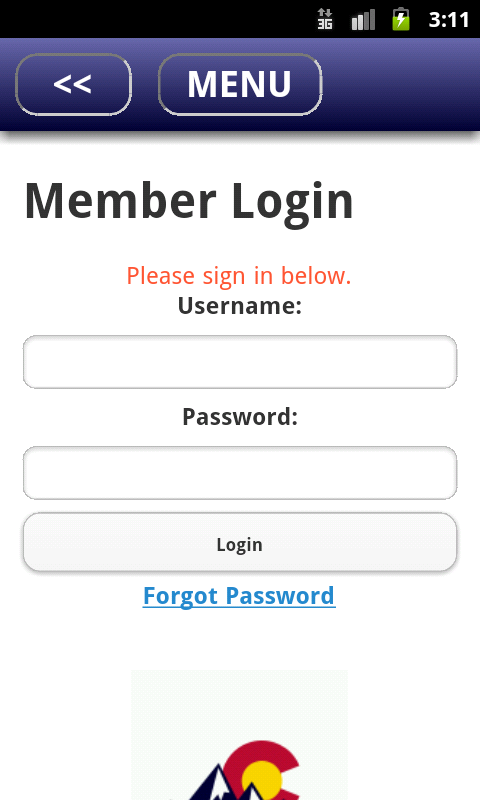This screenshot has width=480, height=800.
Task: Tap the 3G data network icon
Action: (x=325, y=19)
